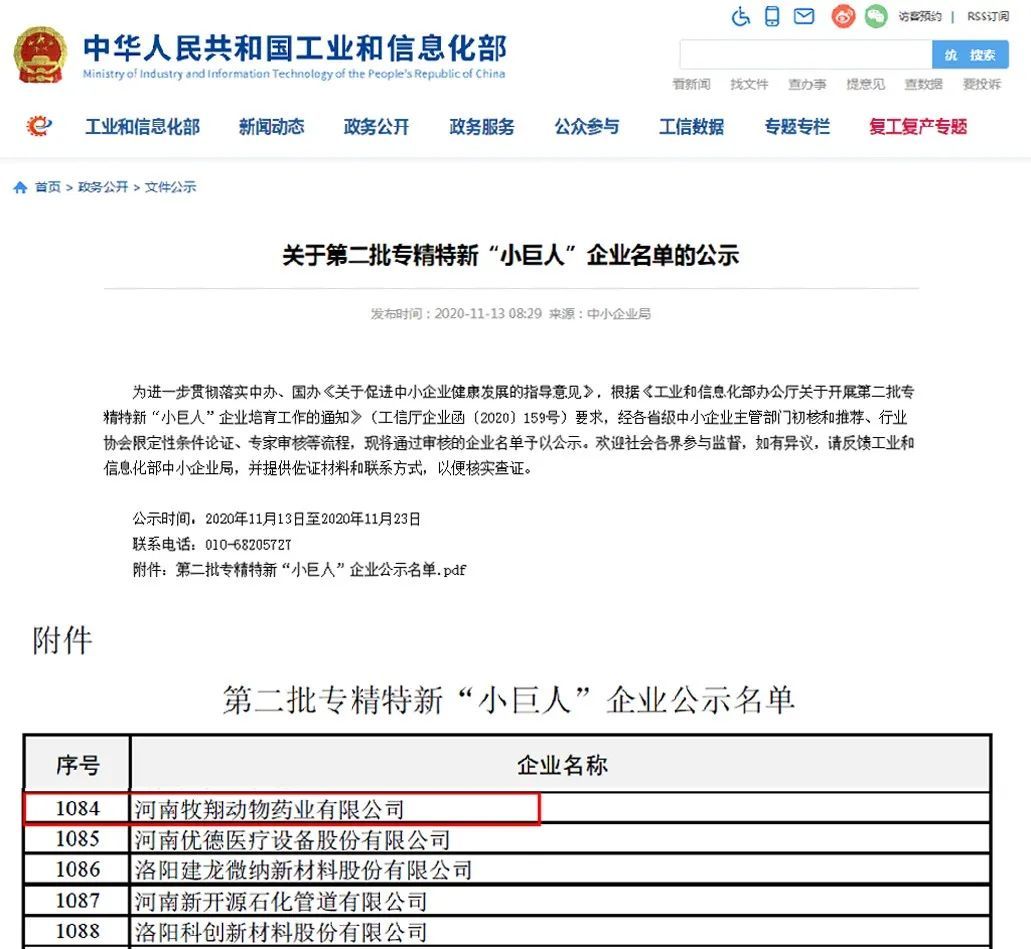Click the source text 来源：中小企业局
The width and height of the screenshot is (1031, 949).
tap(600, 314)
